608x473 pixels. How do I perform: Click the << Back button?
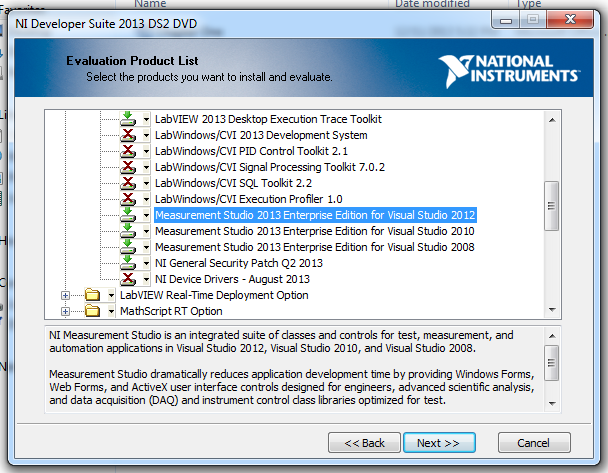click(364, 443)
